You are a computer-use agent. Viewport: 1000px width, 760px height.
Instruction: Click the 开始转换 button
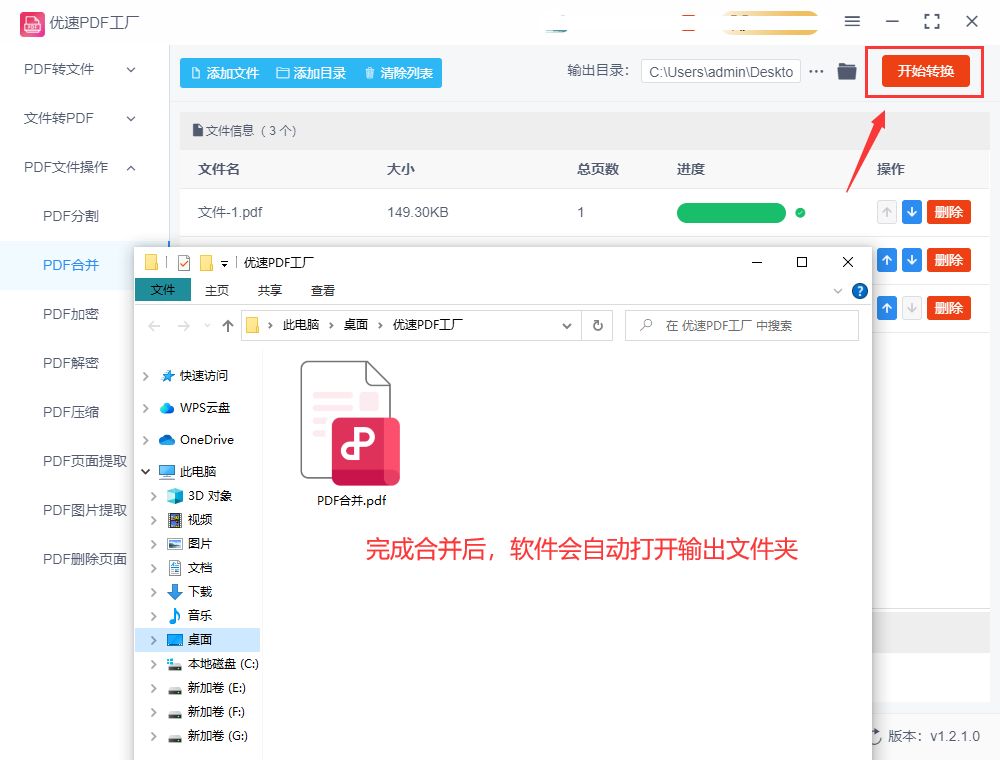925,71
